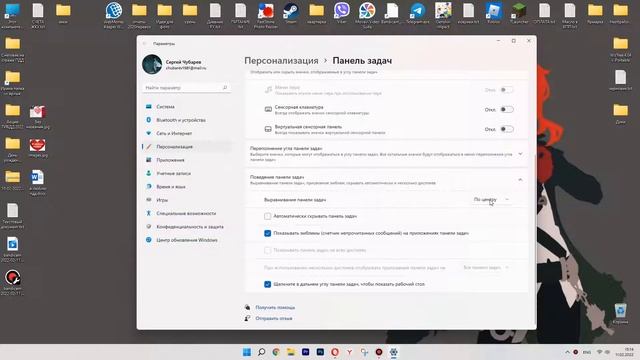Open taskbar Search magnifier icon
Viewport: 640px width, 360px height.
(x=262, y=352)
